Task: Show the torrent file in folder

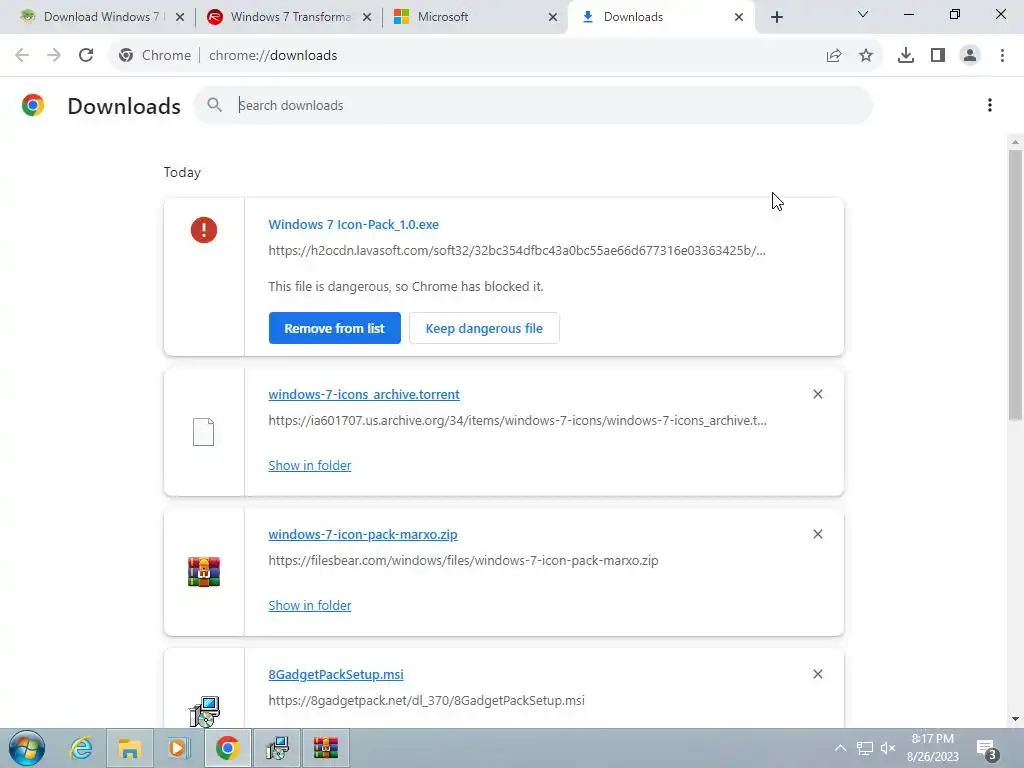Action: tap(310, 466)
